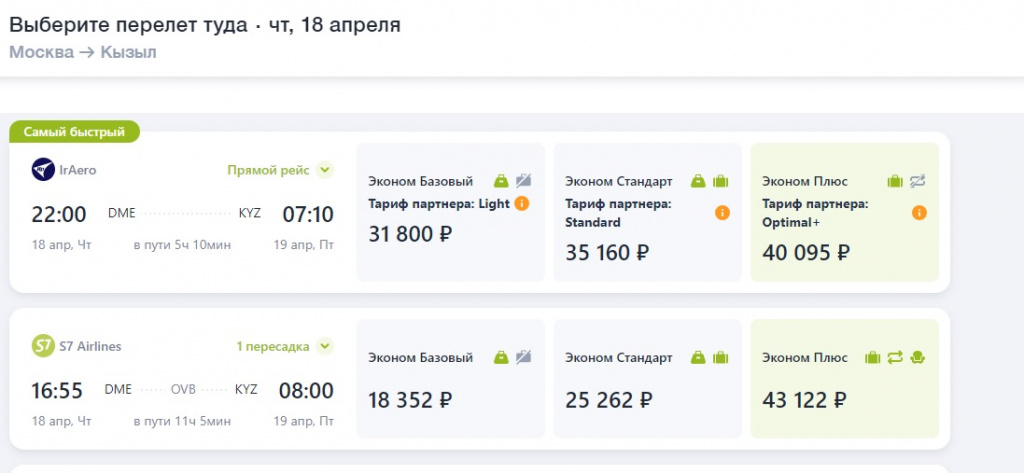The width and height of the screenshot is (1024, 473).
Task: Choose S7 Эконом Стандарт fare for 25 262 ₽
Action: [648, 378]
